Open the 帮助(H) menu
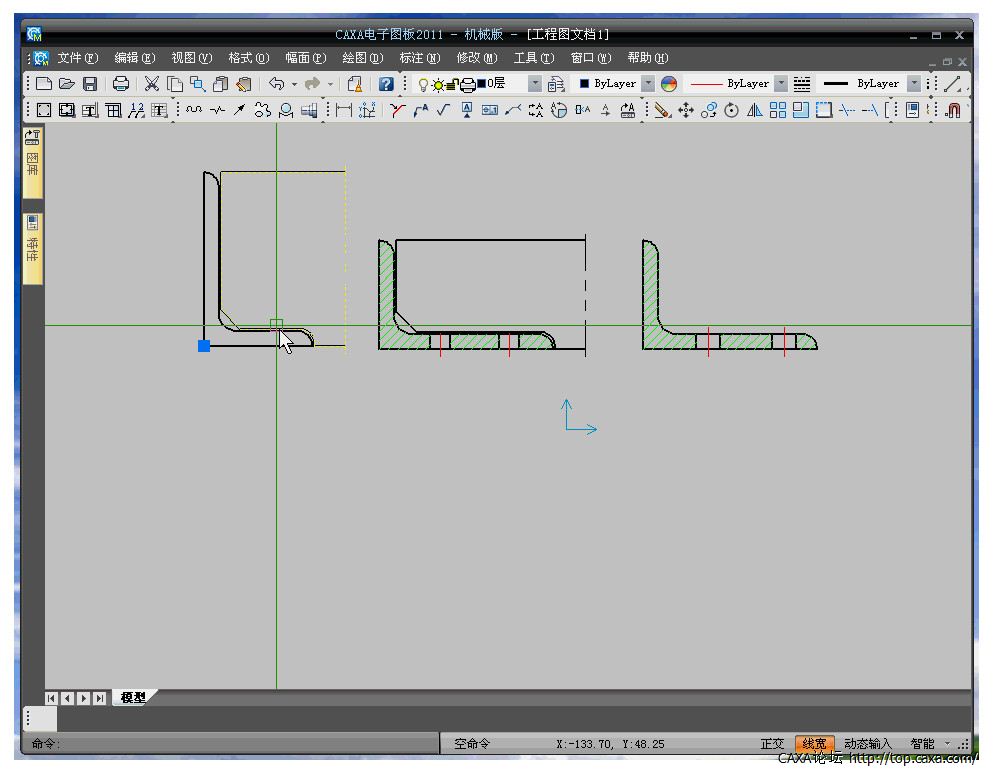The image size is (993, 775). click(x=648, y=58)
